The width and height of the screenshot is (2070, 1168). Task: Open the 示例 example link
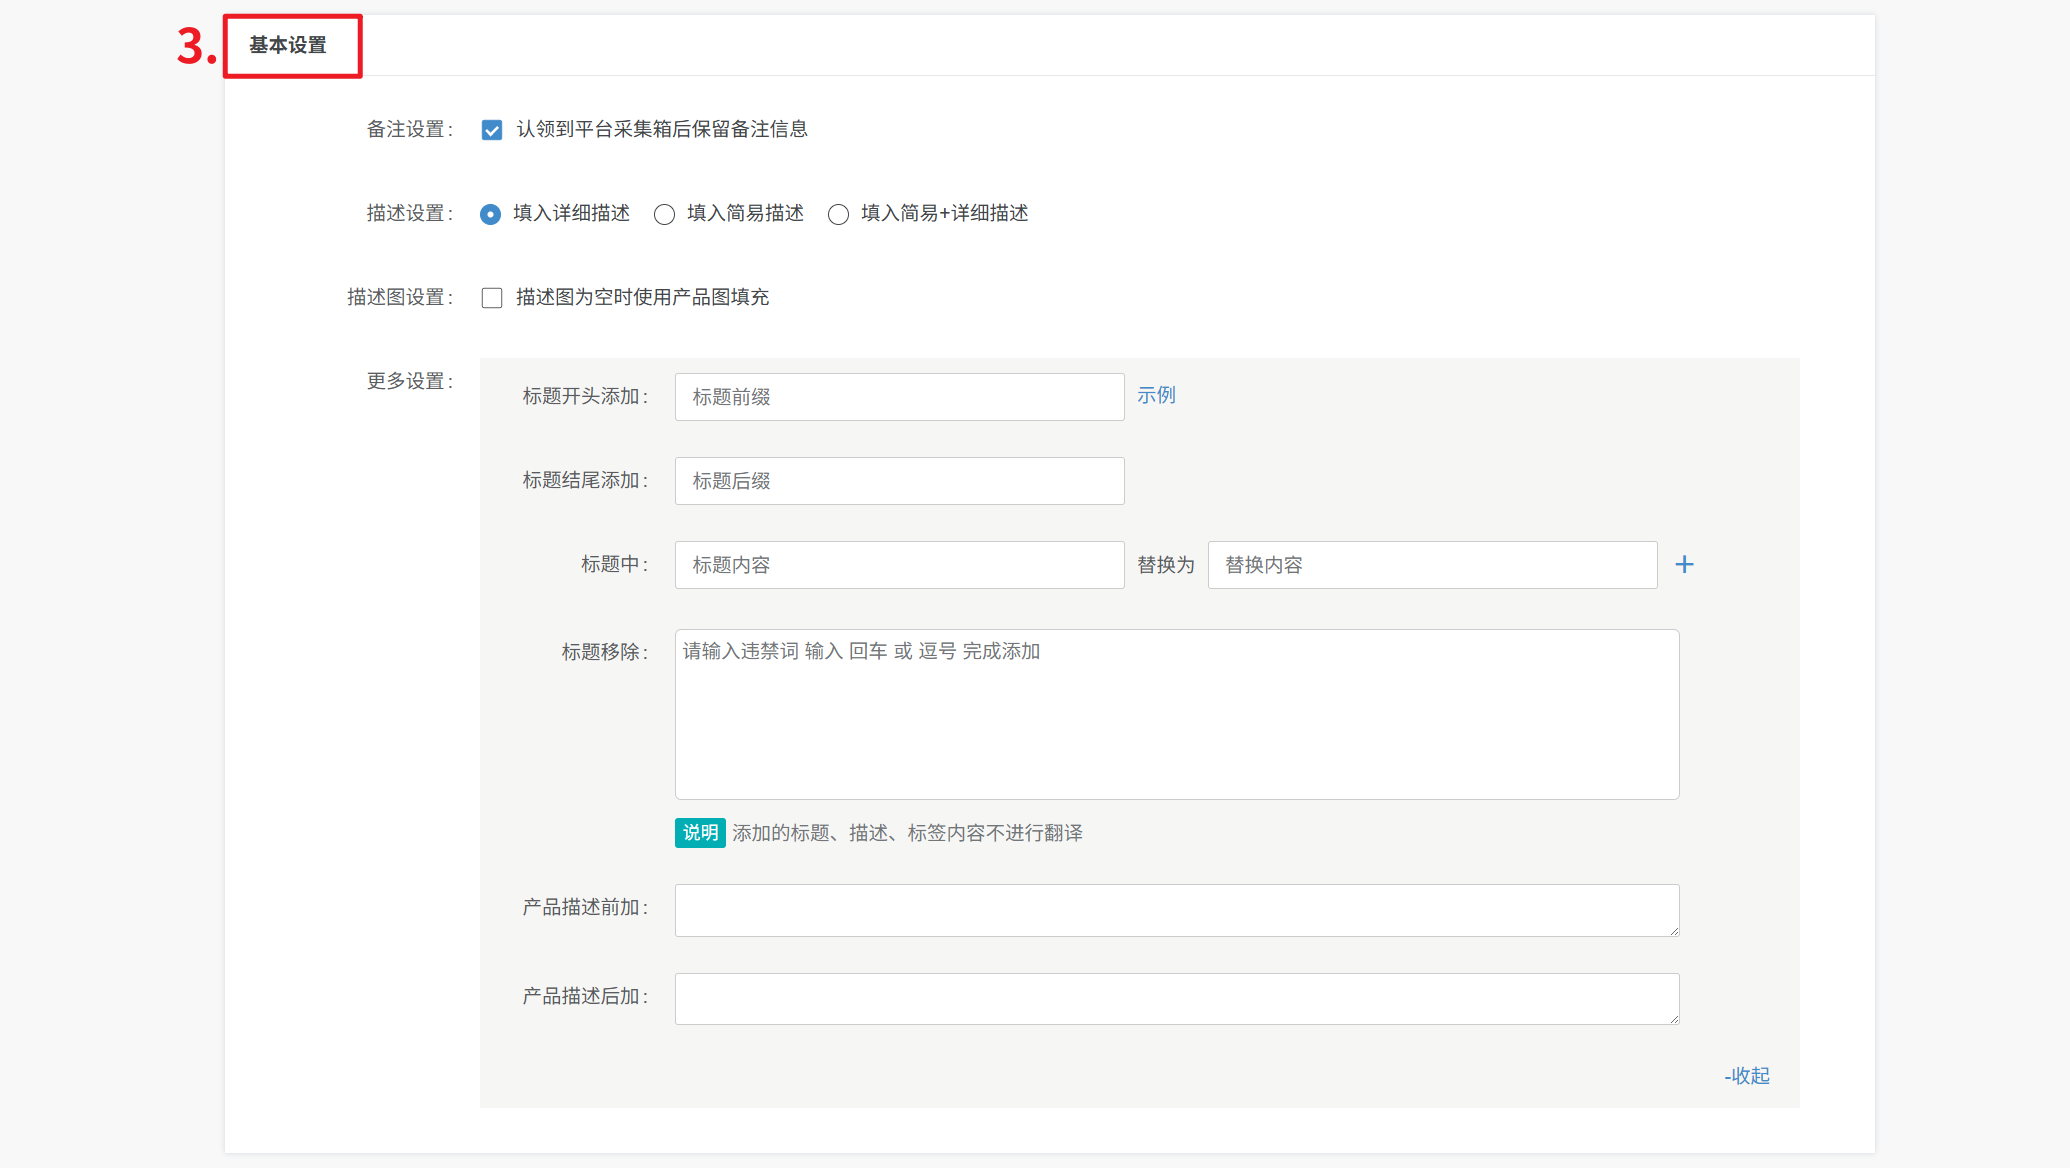[1156, 395]
